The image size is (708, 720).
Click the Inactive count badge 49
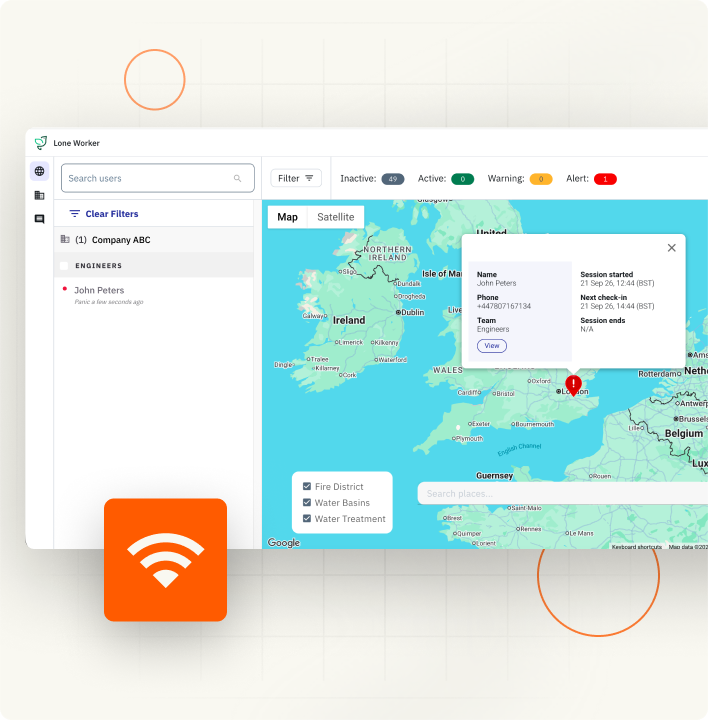(393, 179)
